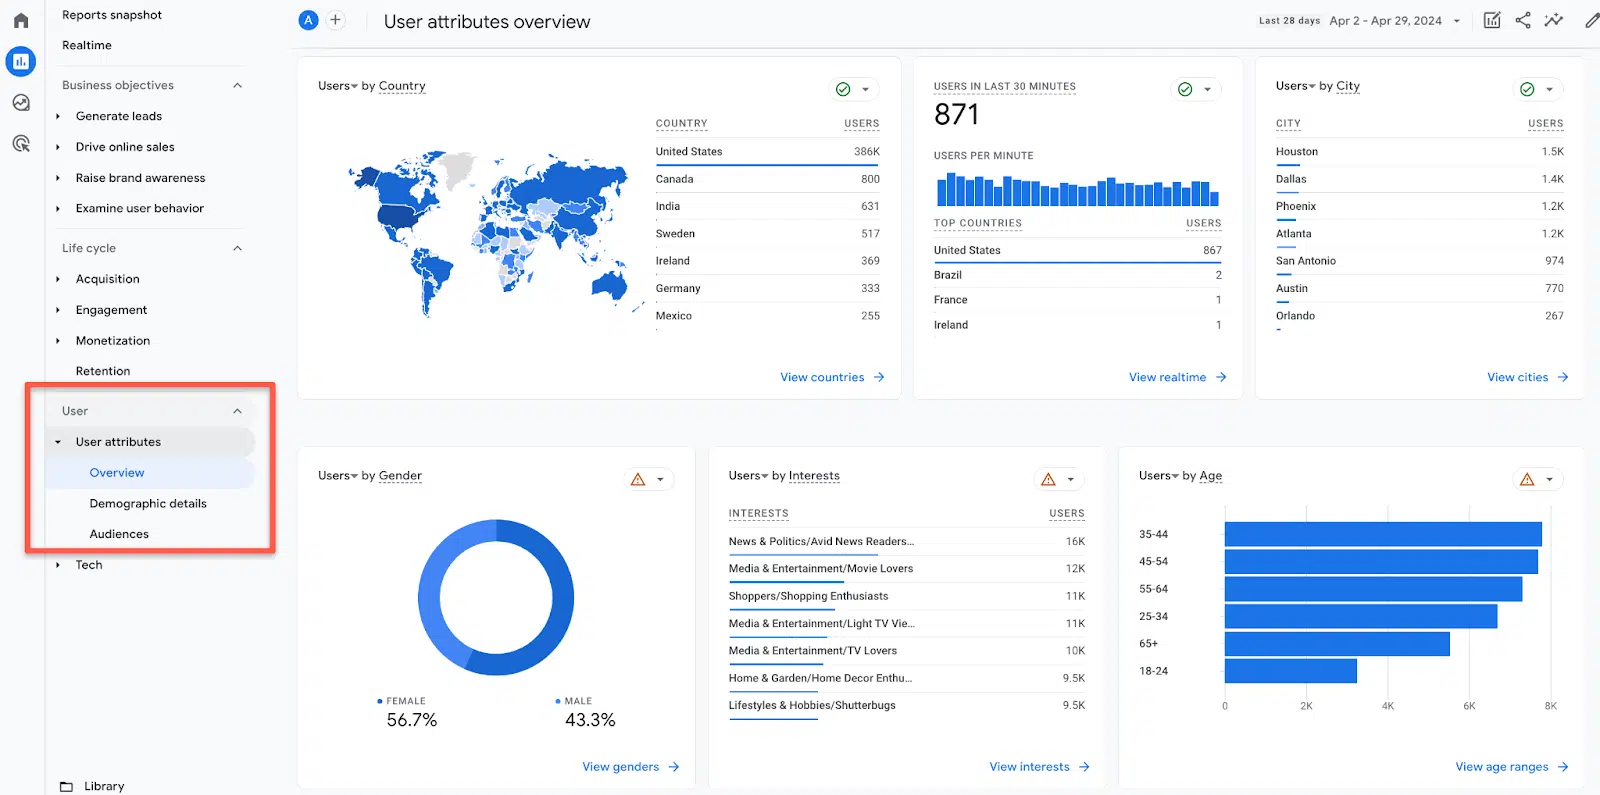Click warning triangle on Age card
The height and width of the screenshot is (795, 1600).
(1527, 479)
